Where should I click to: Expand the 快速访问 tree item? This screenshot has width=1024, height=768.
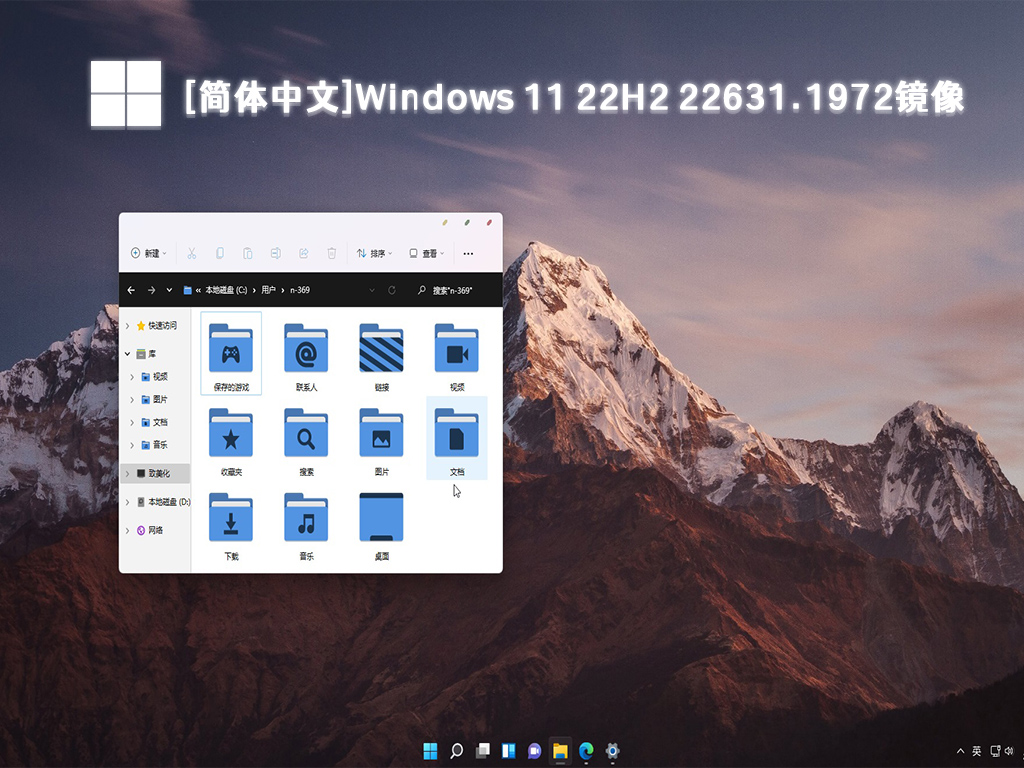tap(129, 326)
